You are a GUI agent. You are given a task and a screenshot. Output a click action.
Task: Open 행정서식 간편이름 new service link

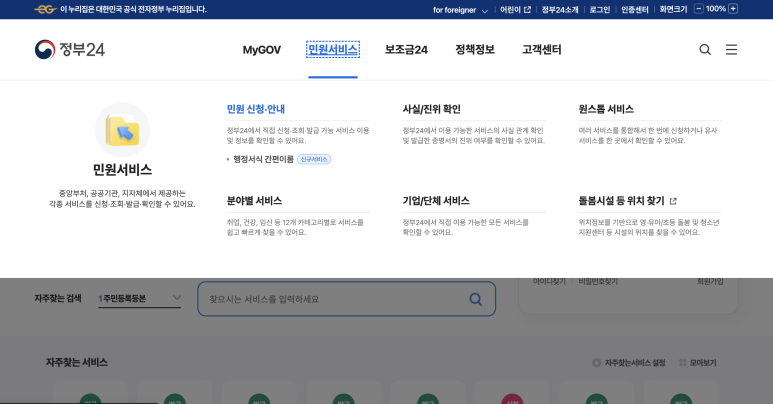[263, 159]
